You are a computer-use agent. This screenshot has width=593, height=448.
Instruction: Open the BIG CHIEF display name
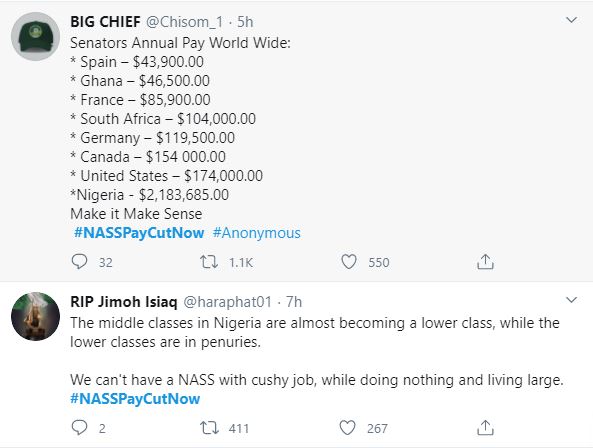[106, 22]
